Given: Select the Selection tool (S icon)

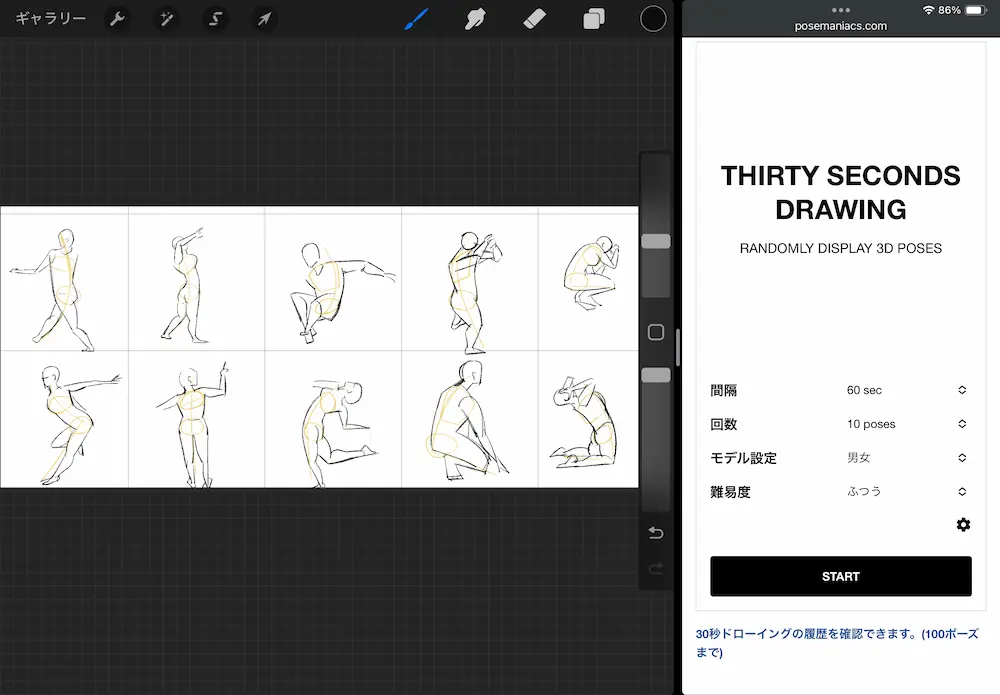Looking at the screenshot, I should (215, 18).
